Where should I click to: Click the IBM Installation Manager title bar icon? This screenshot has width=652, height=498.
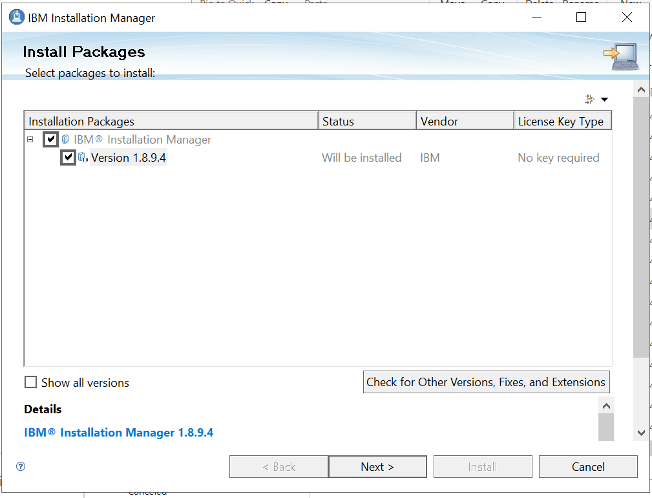17,17
